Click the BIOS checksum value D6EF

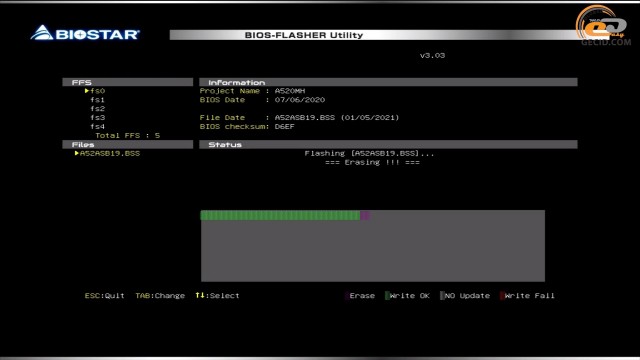point(284,127)
